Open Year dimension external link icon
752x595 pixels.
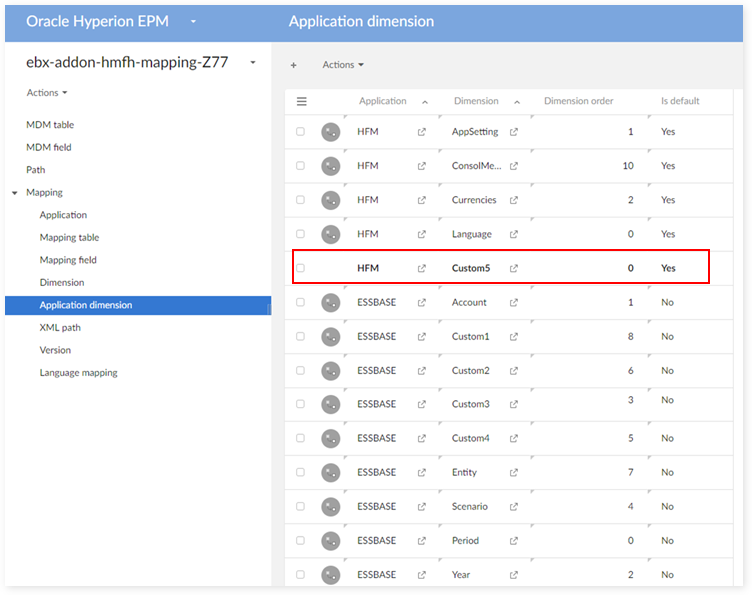point(514,574)
